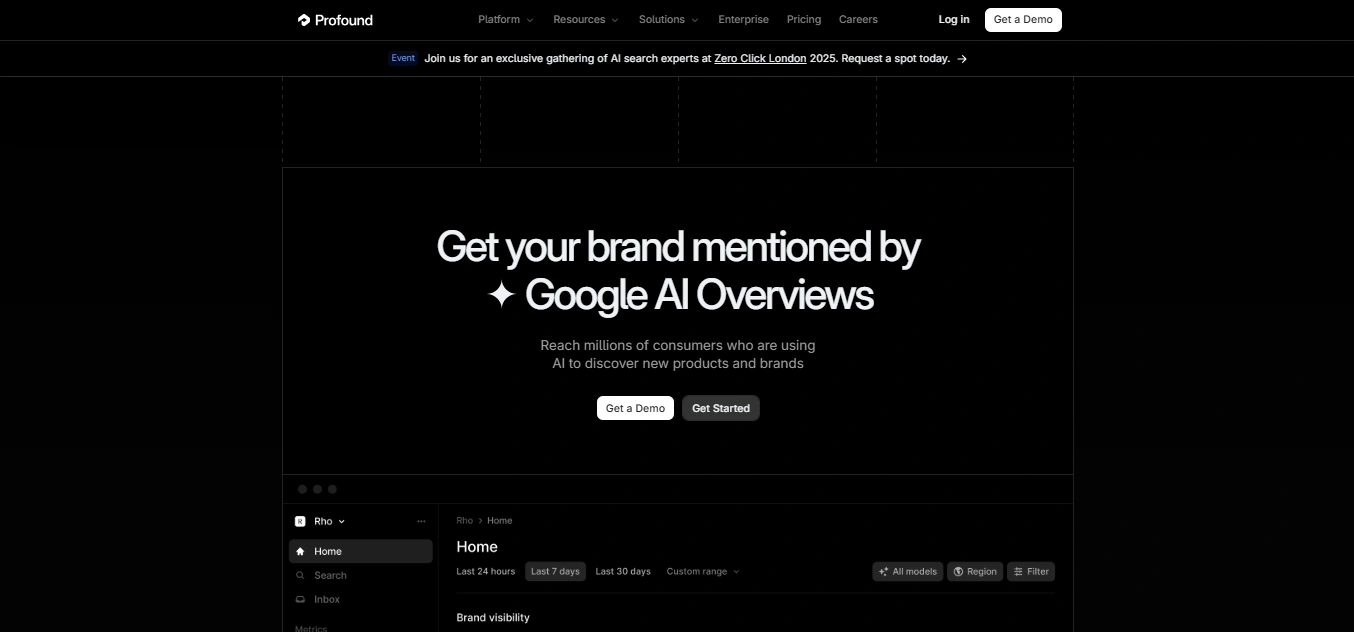The image size is (1354, 632).
Task: Go to the Enterprise page
Action: [744, 20]
